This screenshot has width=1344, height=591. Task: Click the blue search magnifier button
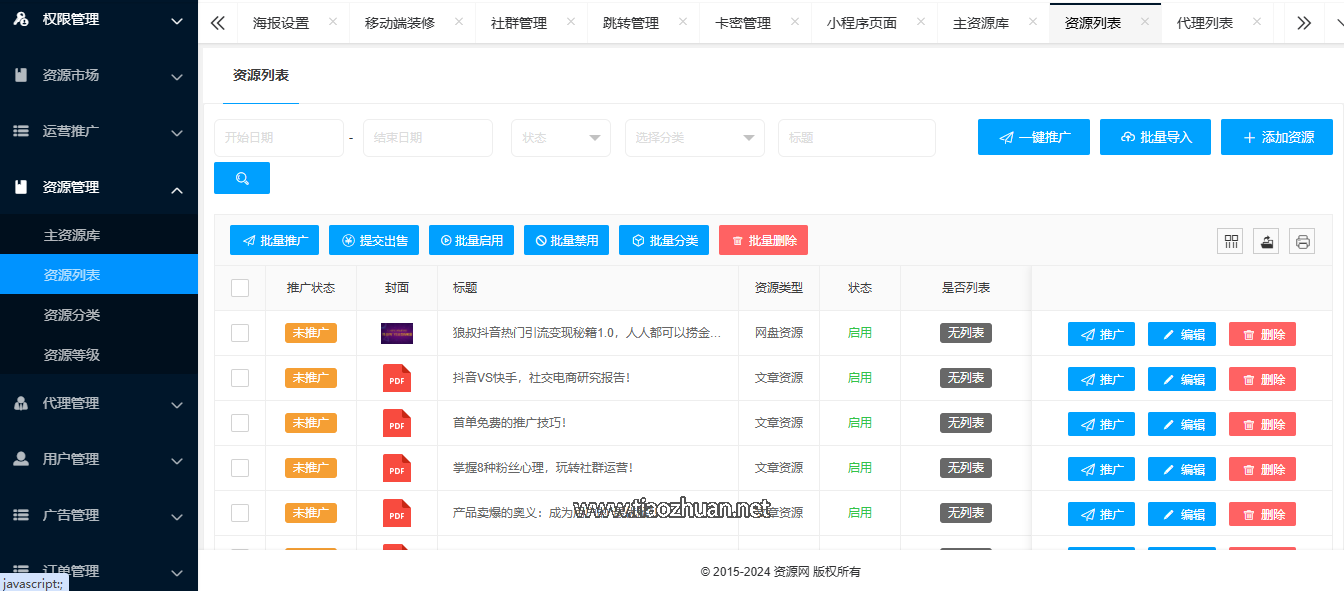[242, 178]
